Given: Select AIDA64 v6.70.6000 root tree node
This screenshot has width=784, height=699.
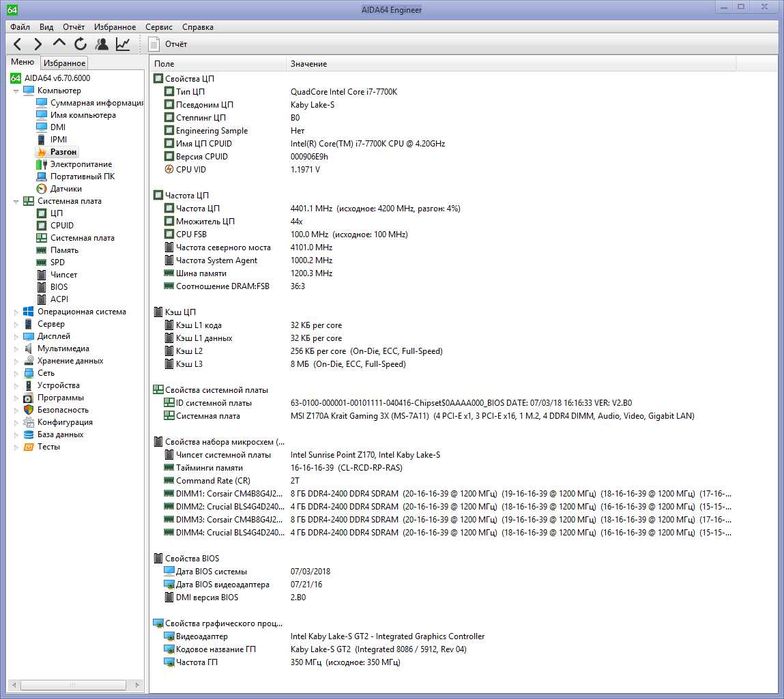Looking at the screenshot, I should (50, 78).
